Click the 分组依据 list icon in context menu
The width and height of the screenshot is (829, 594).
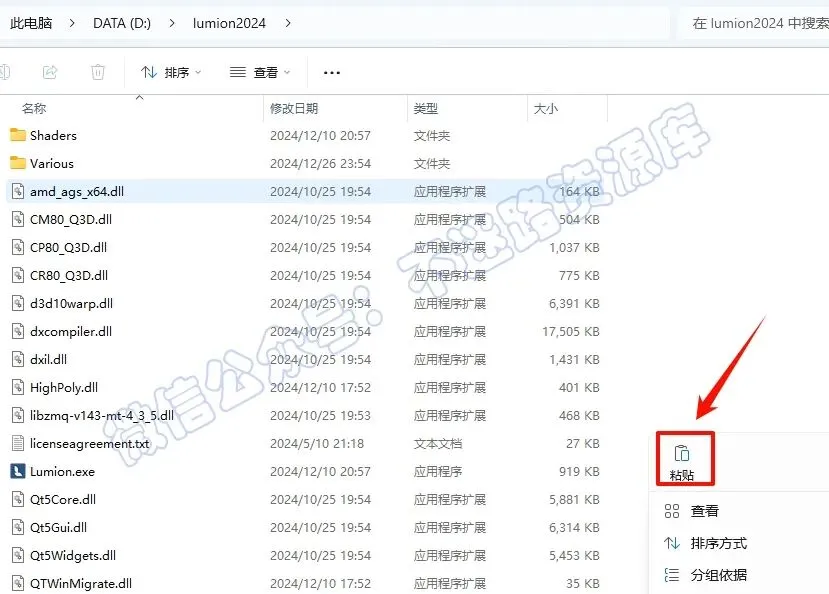671,574
